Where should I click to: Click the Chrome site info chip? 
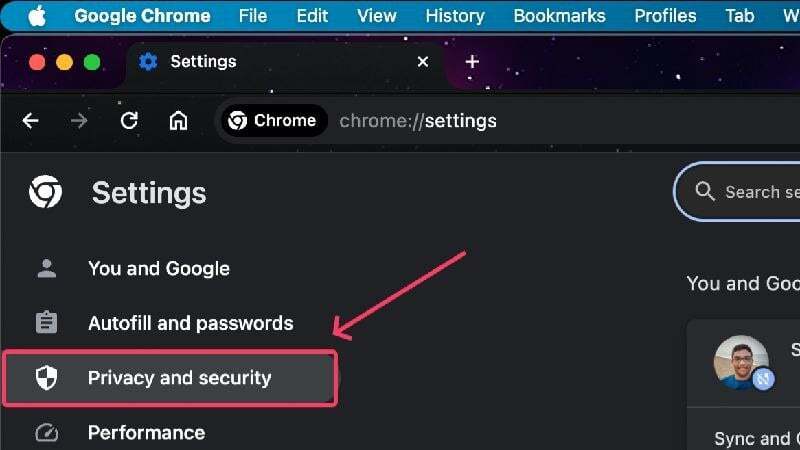point(273,121)
